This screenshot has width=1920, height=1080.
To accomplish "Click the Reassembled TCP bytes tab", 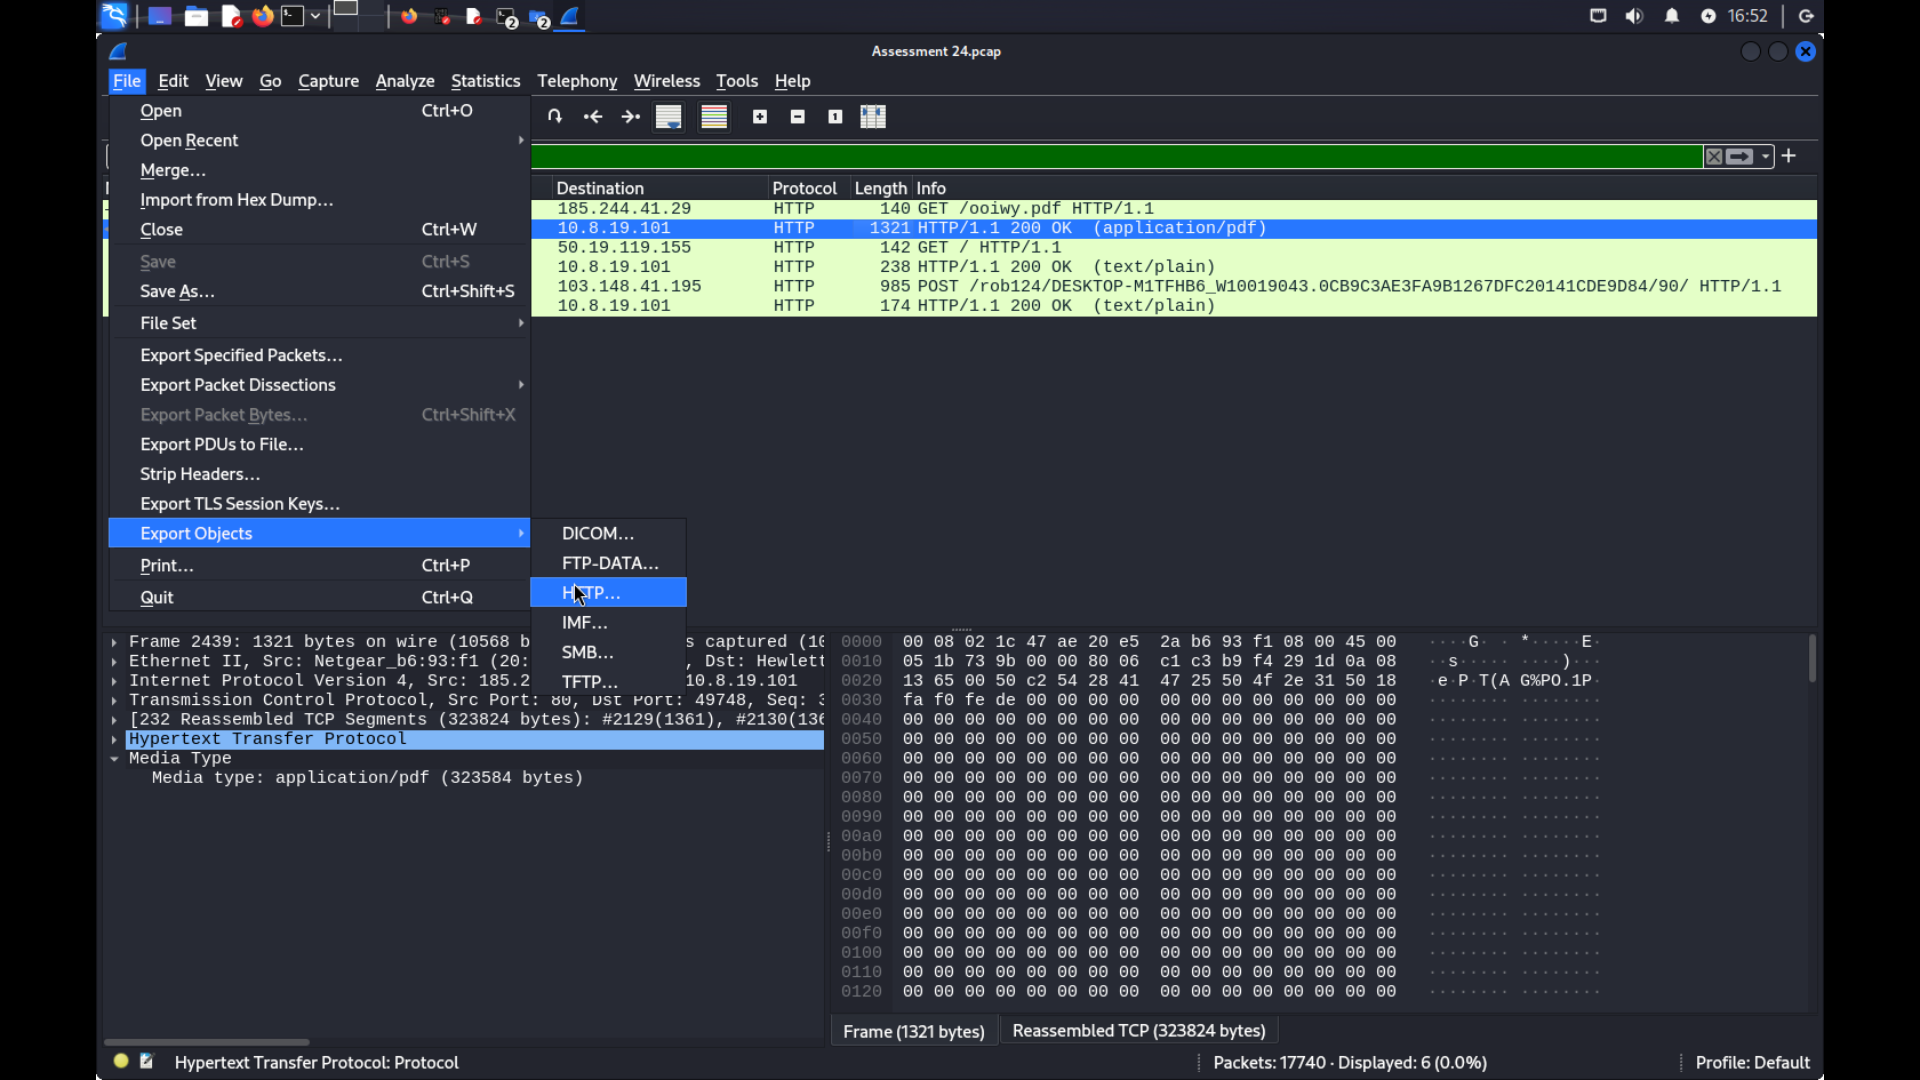I will pyautogui.click(x=1139, y=1030).
